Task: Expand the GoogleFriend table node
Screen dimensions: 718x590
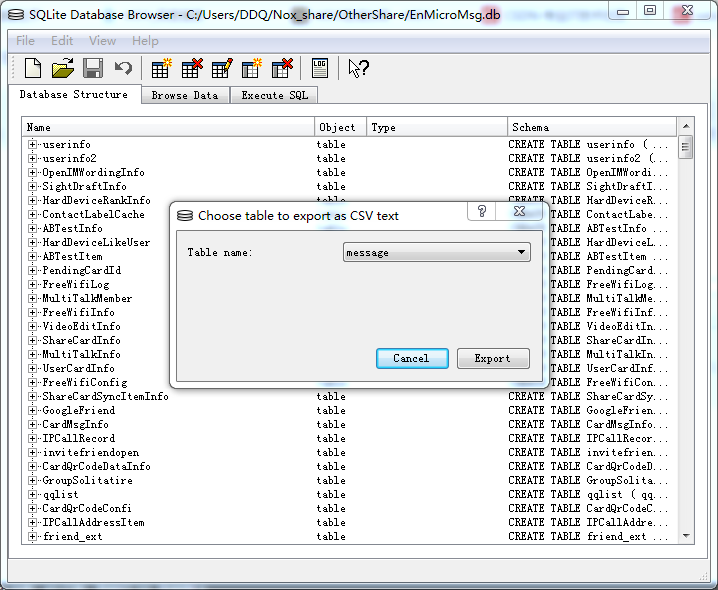Action: click(32, 410)
